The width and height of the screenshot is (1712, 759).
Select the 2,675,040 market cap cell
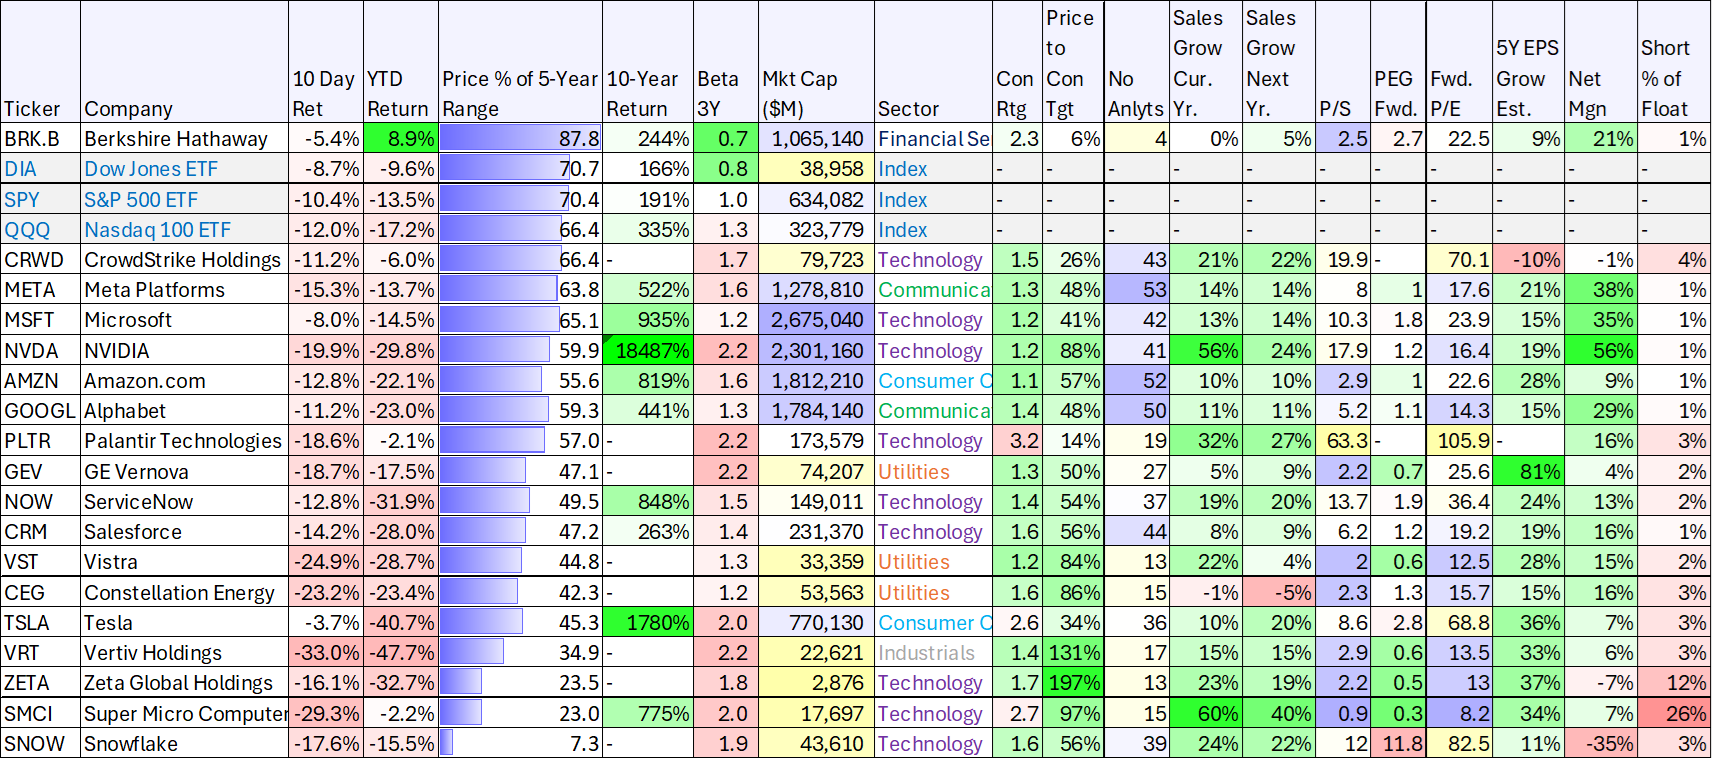point(816,319)
